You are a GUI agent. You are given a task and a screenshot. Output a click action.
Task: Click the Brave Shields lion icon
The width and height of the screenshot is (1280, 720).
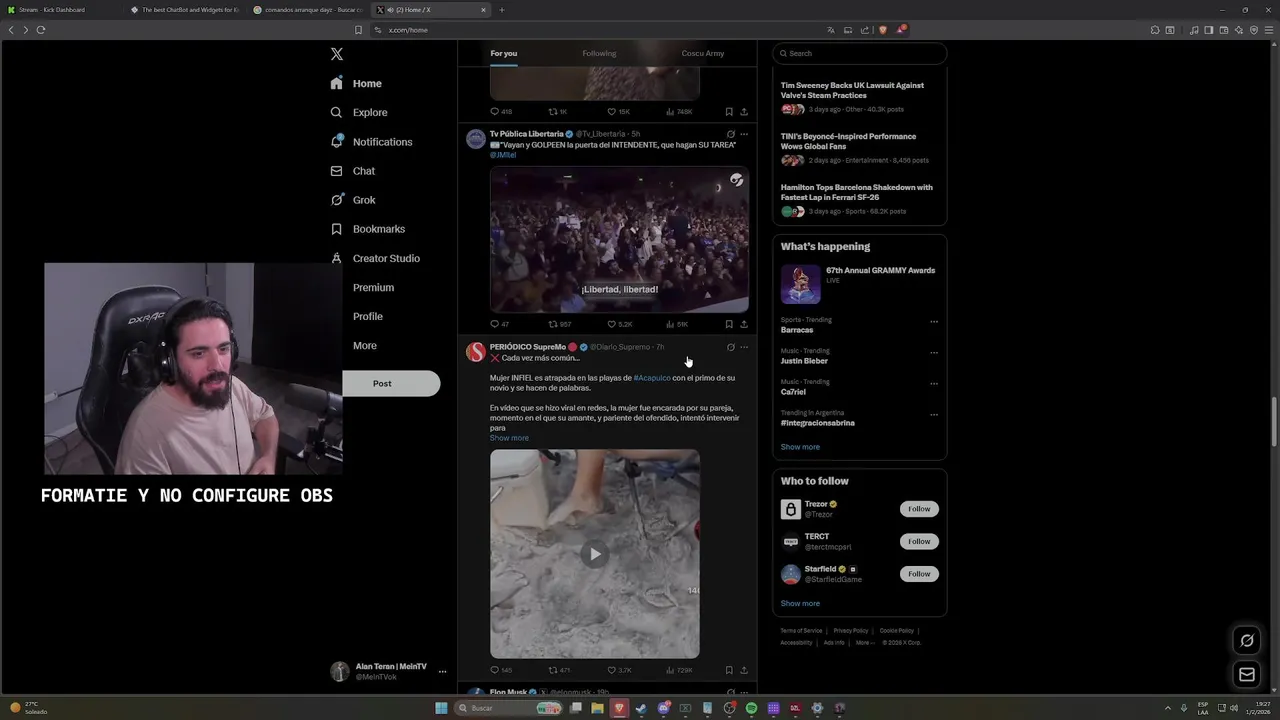(882, 30)
